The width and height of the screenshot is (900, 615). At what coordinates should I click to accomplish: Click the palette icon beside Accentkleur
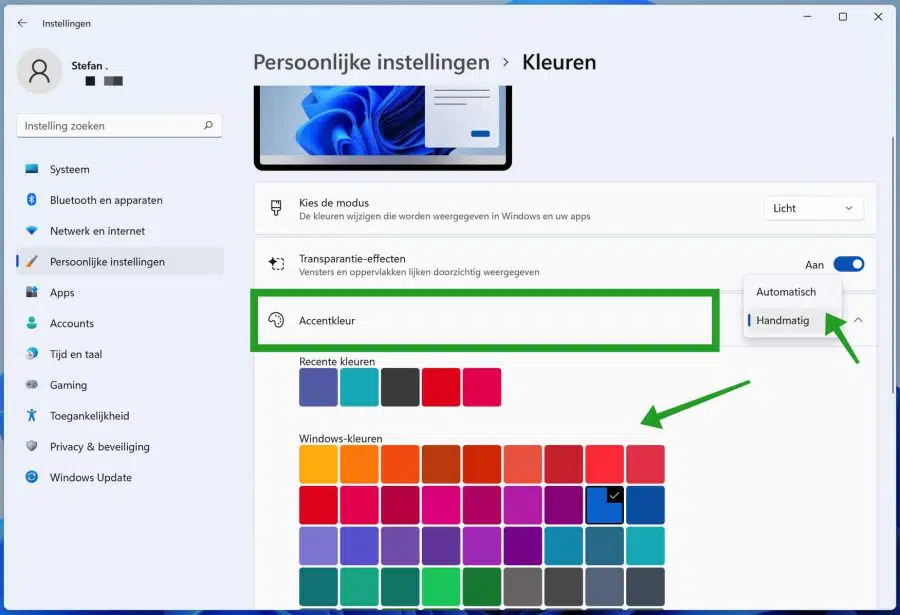[x=276, y=320]
